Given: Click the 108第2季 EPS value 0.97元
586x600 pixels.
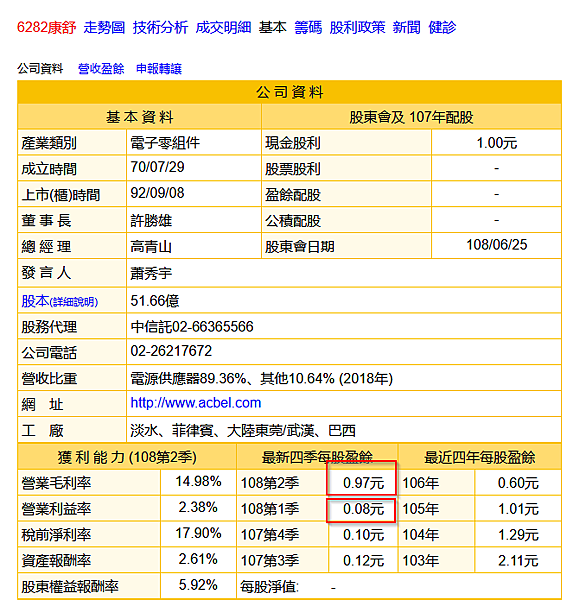Looking at the screenshot, I should [363, 483].
